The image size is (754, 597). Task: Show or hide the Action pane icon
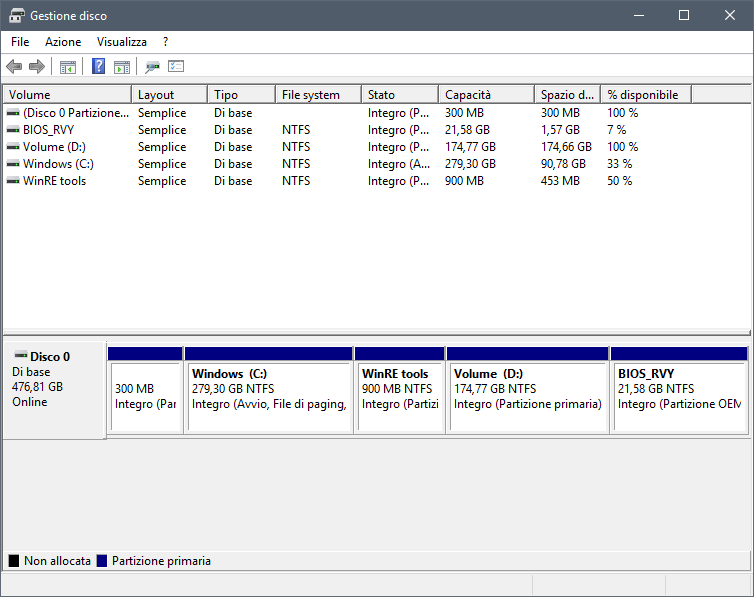click(x=122, y=67)
